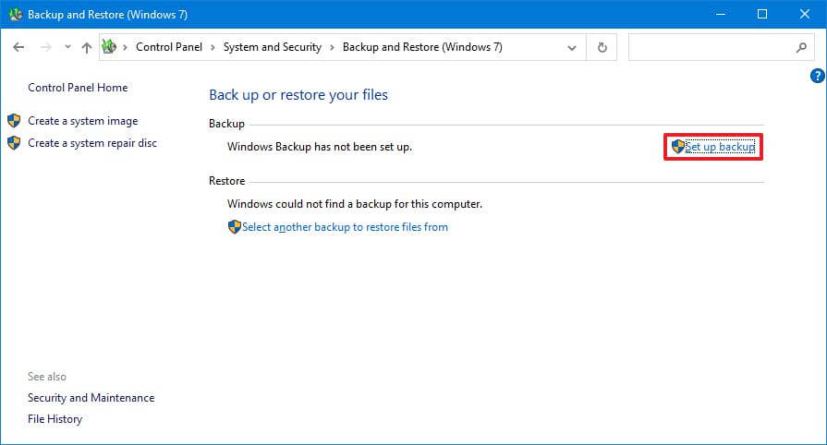
Task: Click the Forward navigation arrow
Action: coord(44,47)
